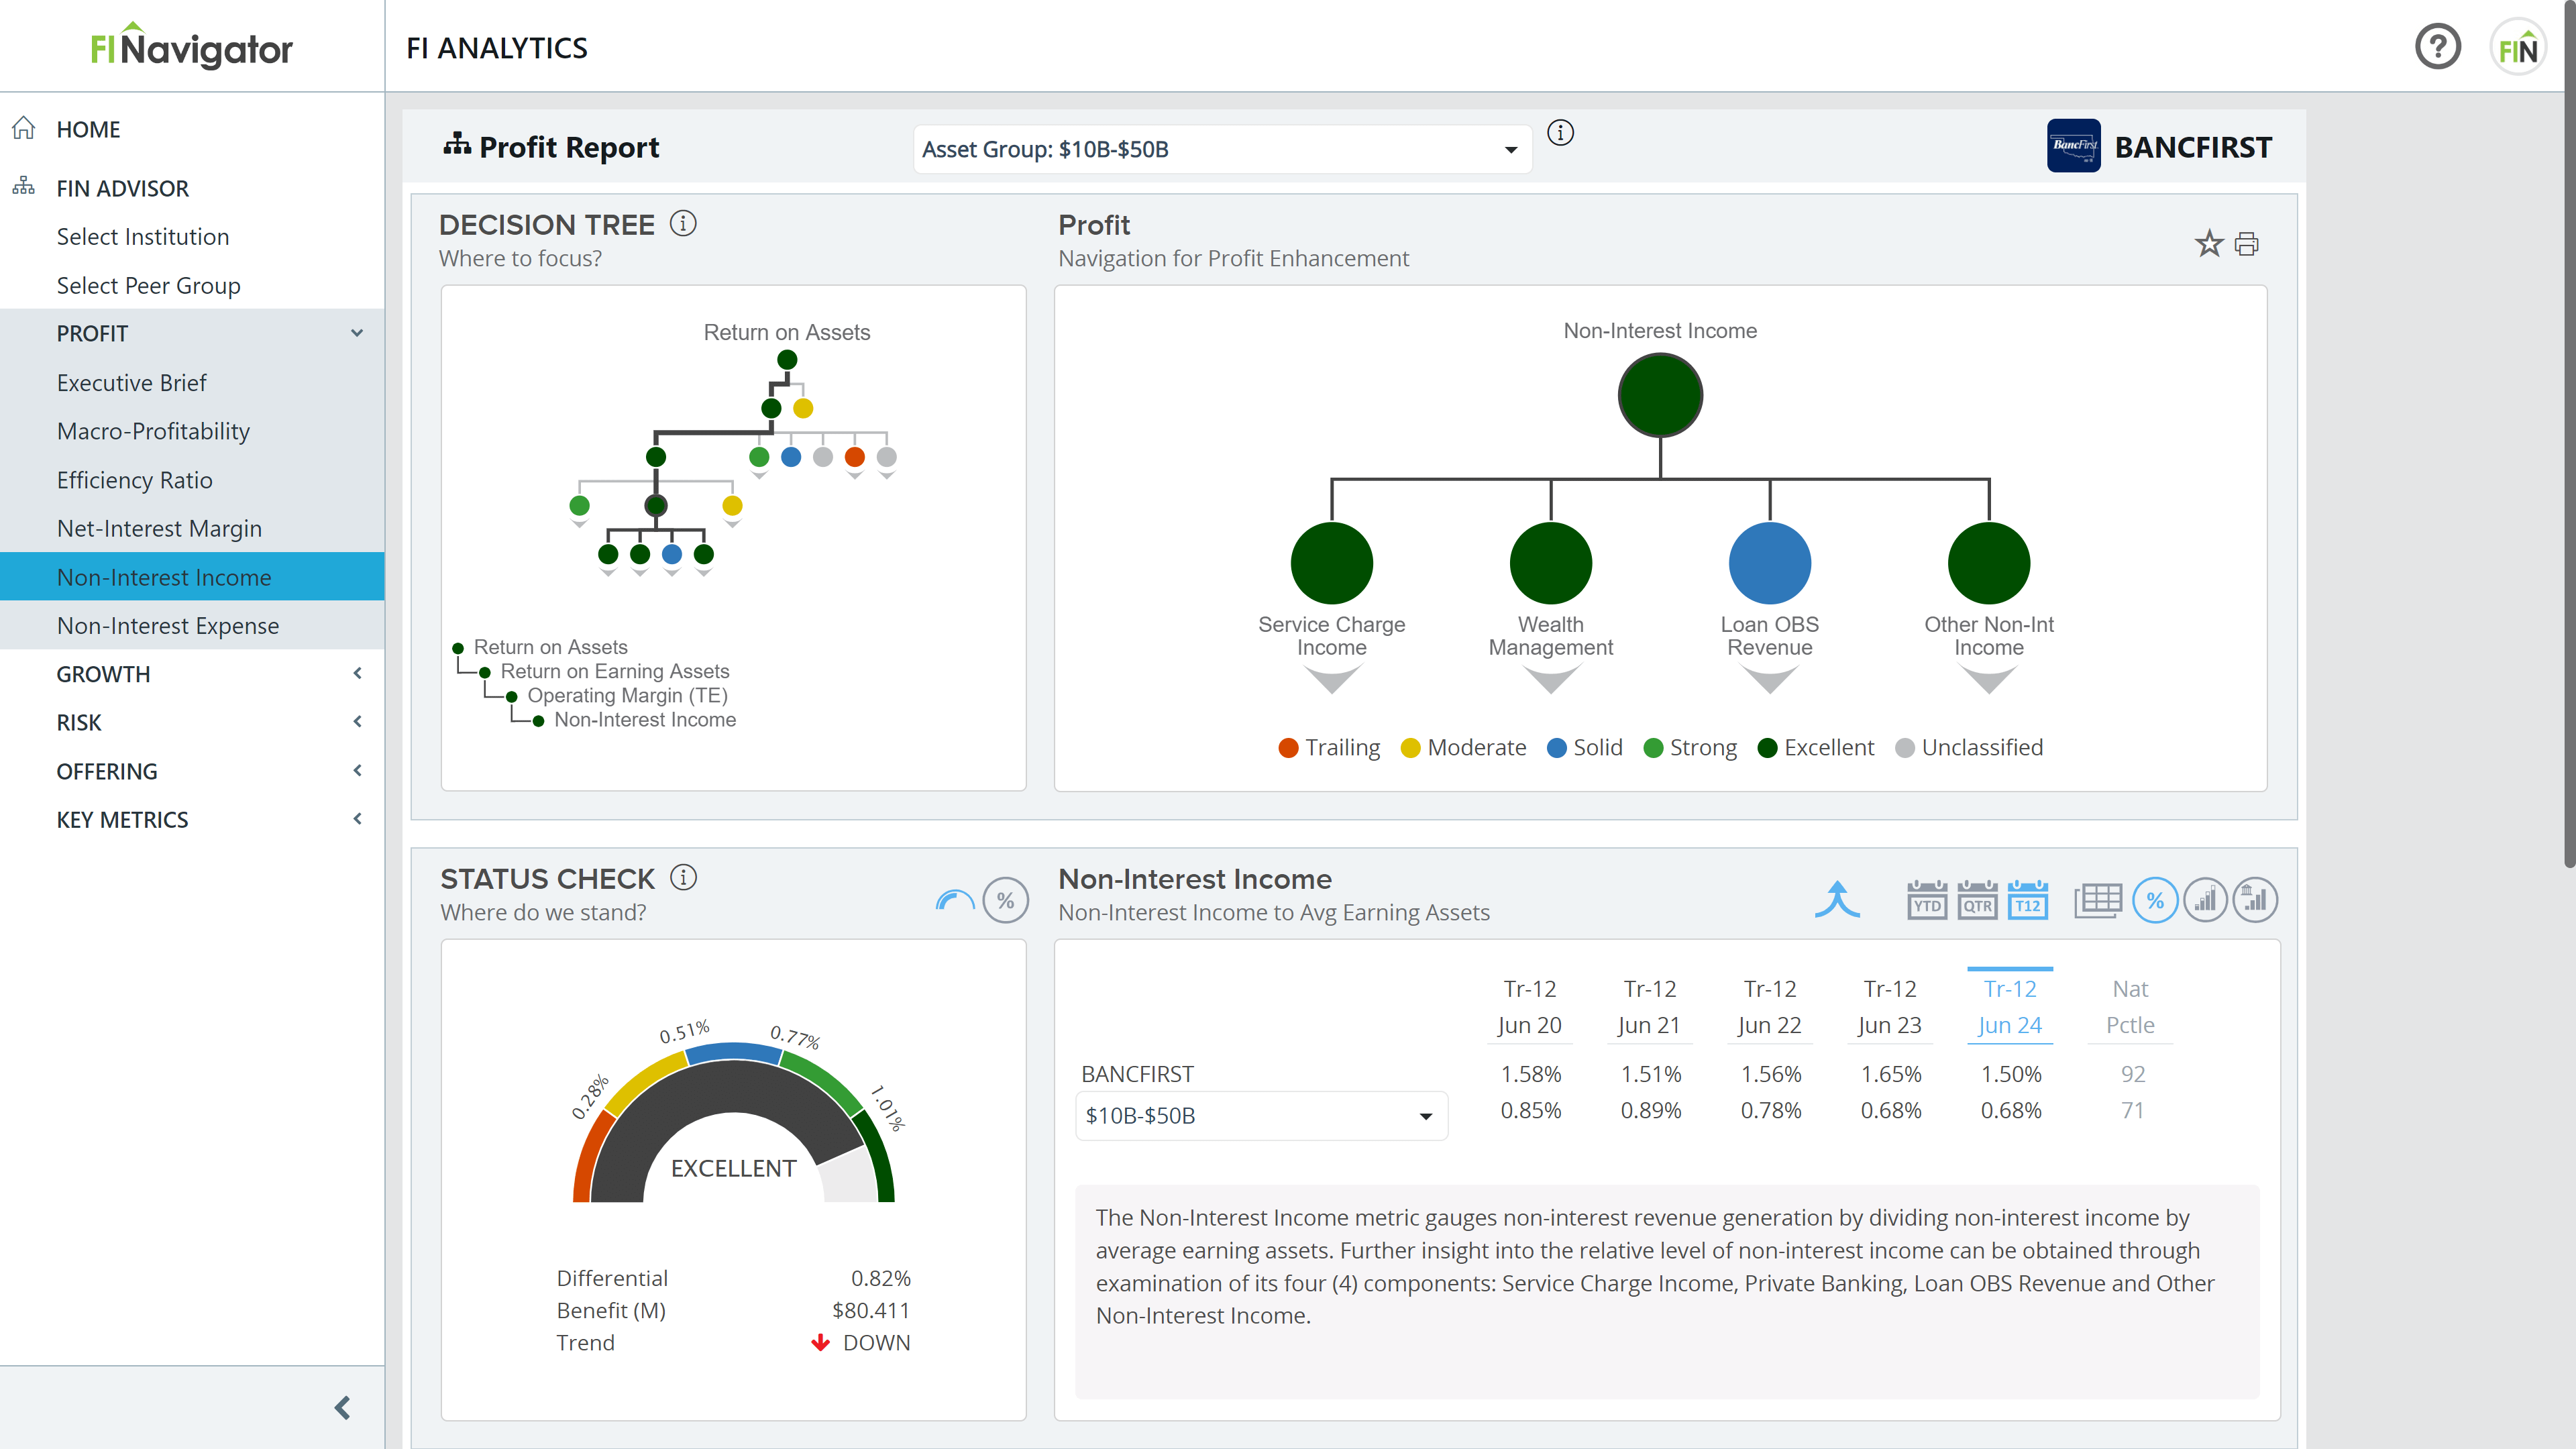Select the T12 calendar period

[x=2028, y=900]
